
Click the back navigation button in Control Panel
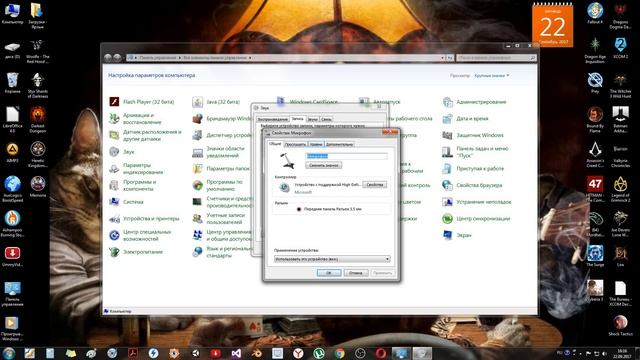point(108,58)
